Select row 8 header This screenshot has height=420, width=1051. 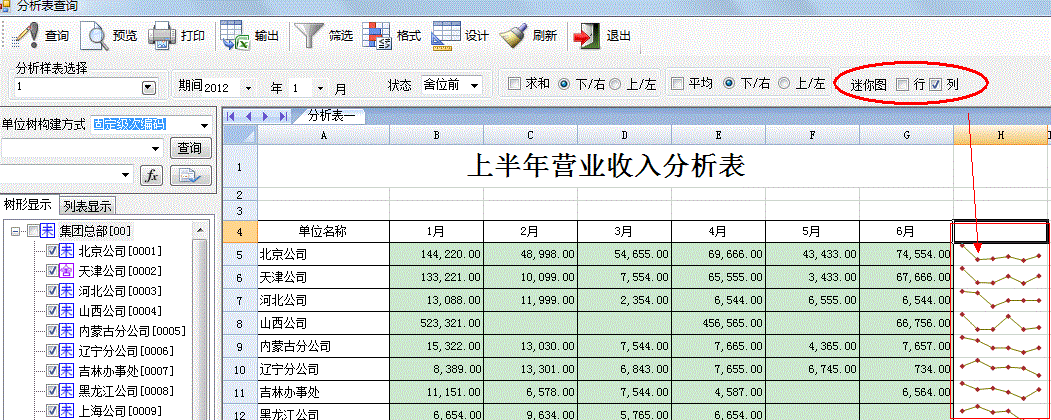[239, 323]
